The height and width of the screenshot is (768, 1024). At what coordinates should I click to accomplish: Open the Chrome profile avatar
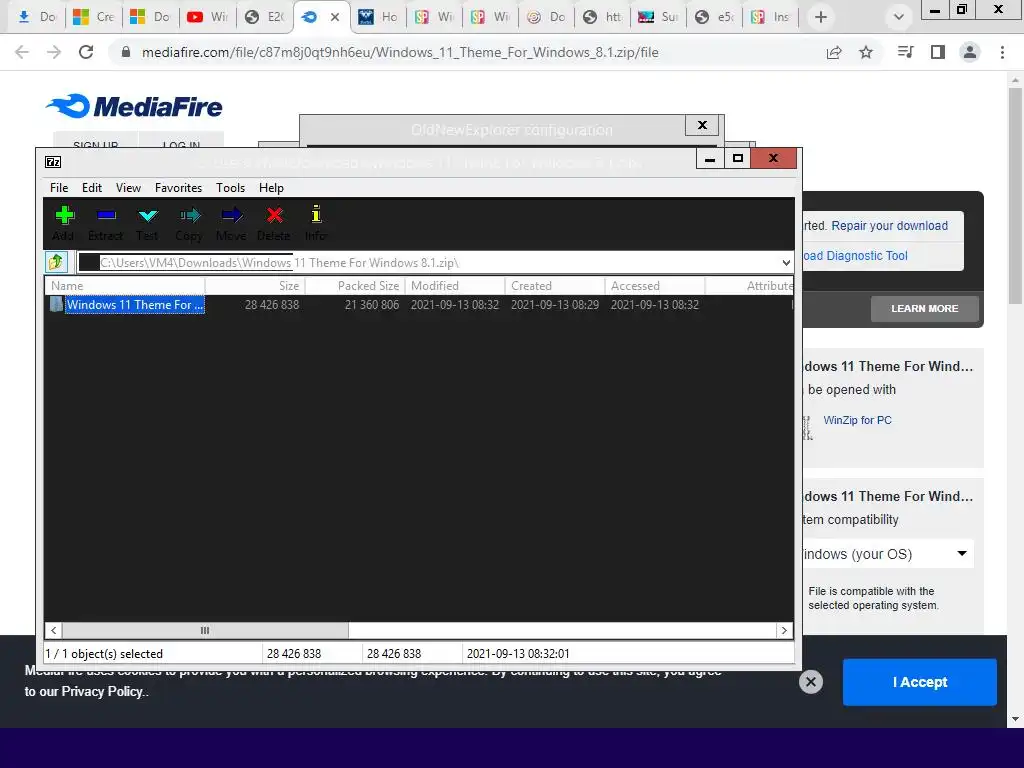(970, 52)
